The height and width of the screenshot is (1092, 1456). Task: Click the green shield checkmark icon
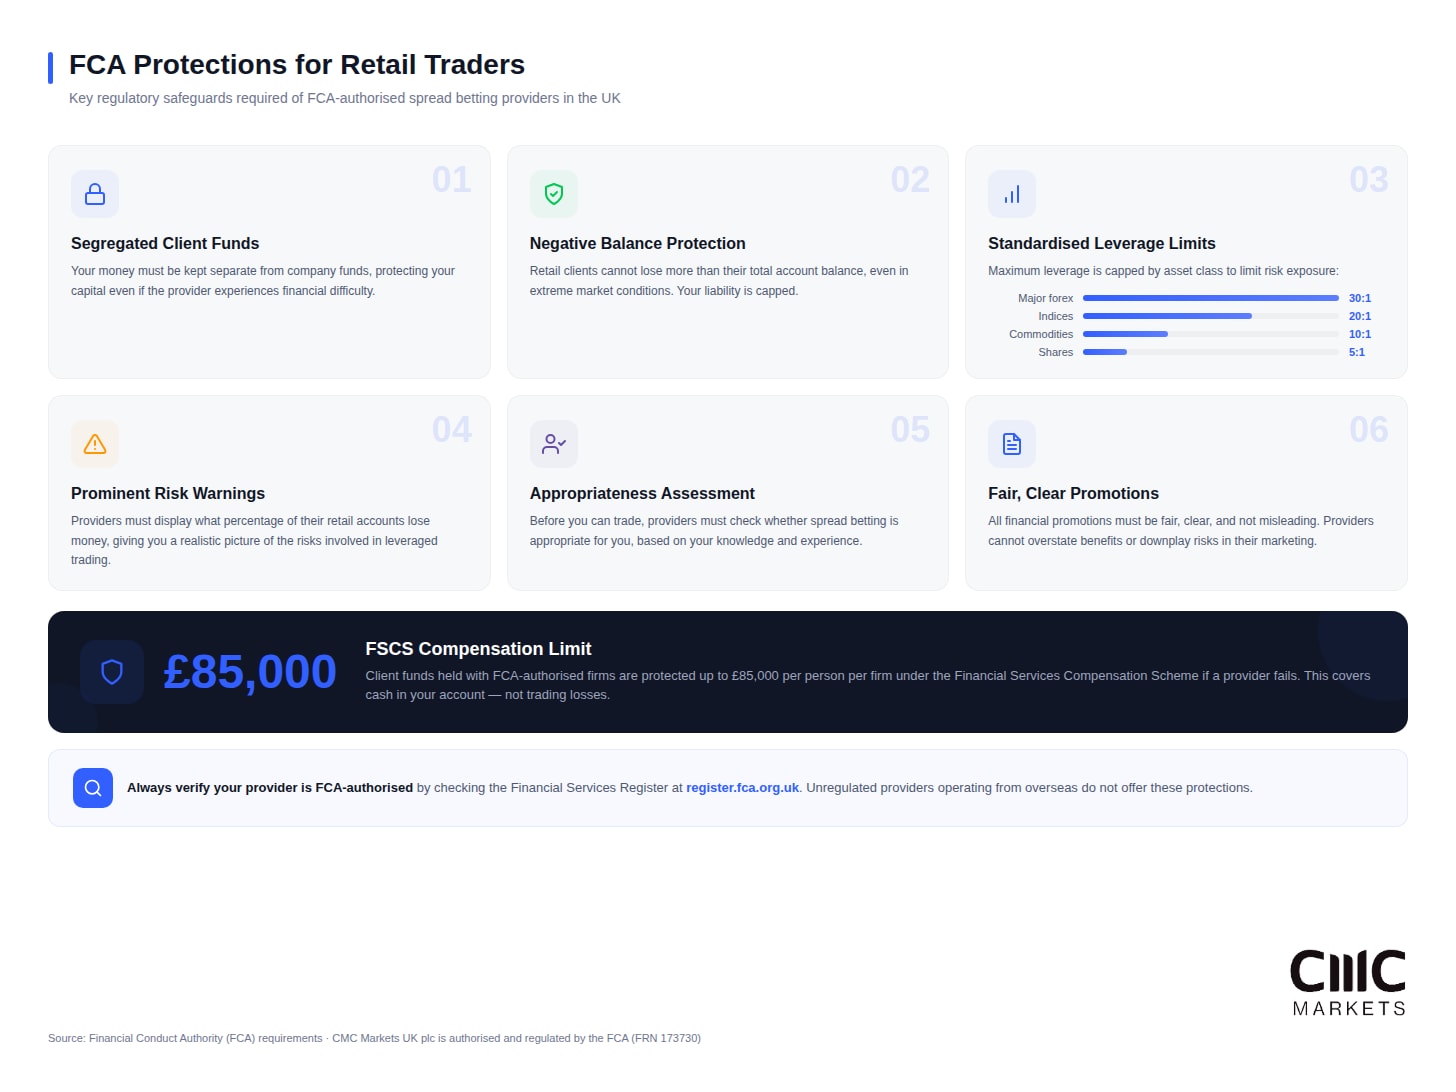click(553, 194)
